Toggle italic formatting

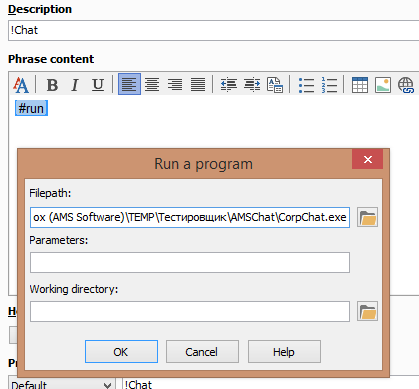(75, 85)
